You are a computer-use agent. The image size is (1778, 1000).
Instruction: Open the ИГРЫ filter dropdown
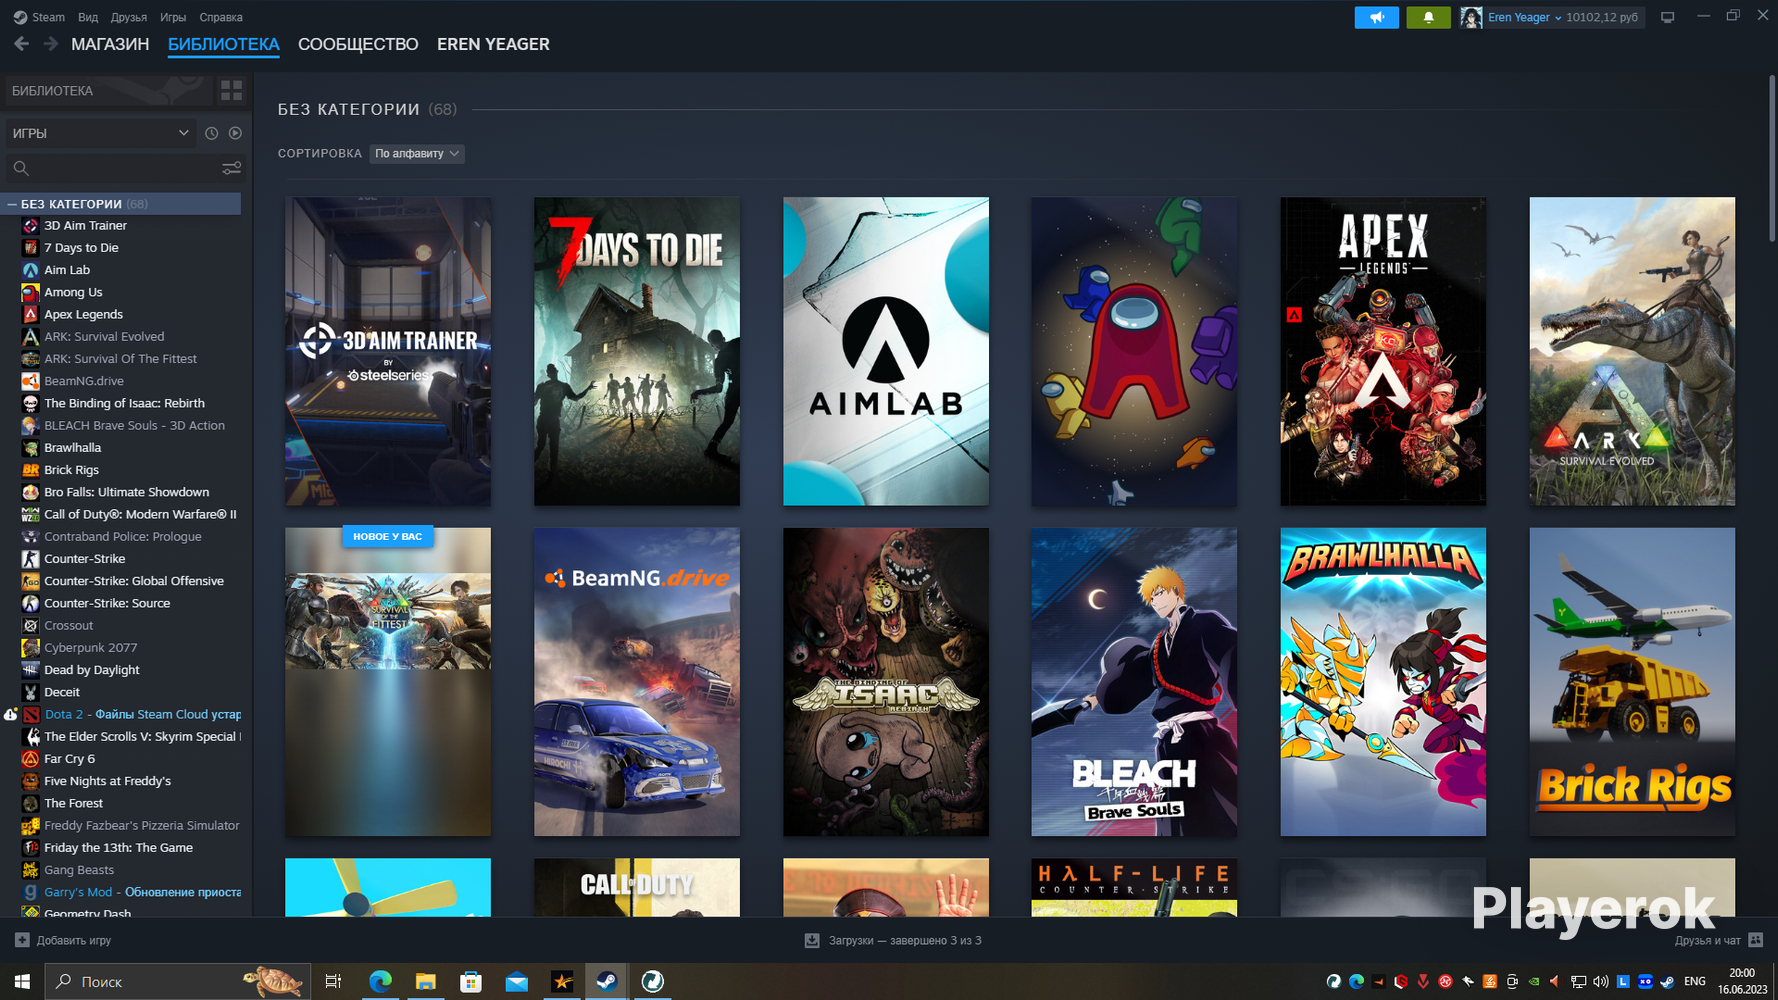click(100, 133)
